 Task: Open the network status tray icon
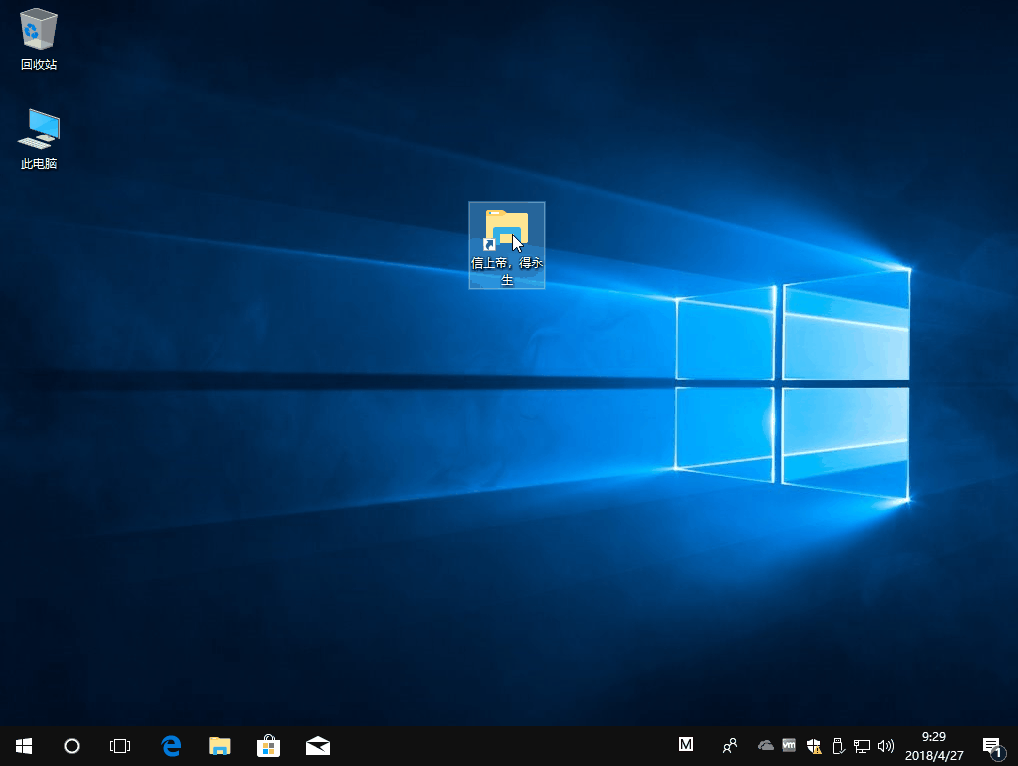(862, 745)
